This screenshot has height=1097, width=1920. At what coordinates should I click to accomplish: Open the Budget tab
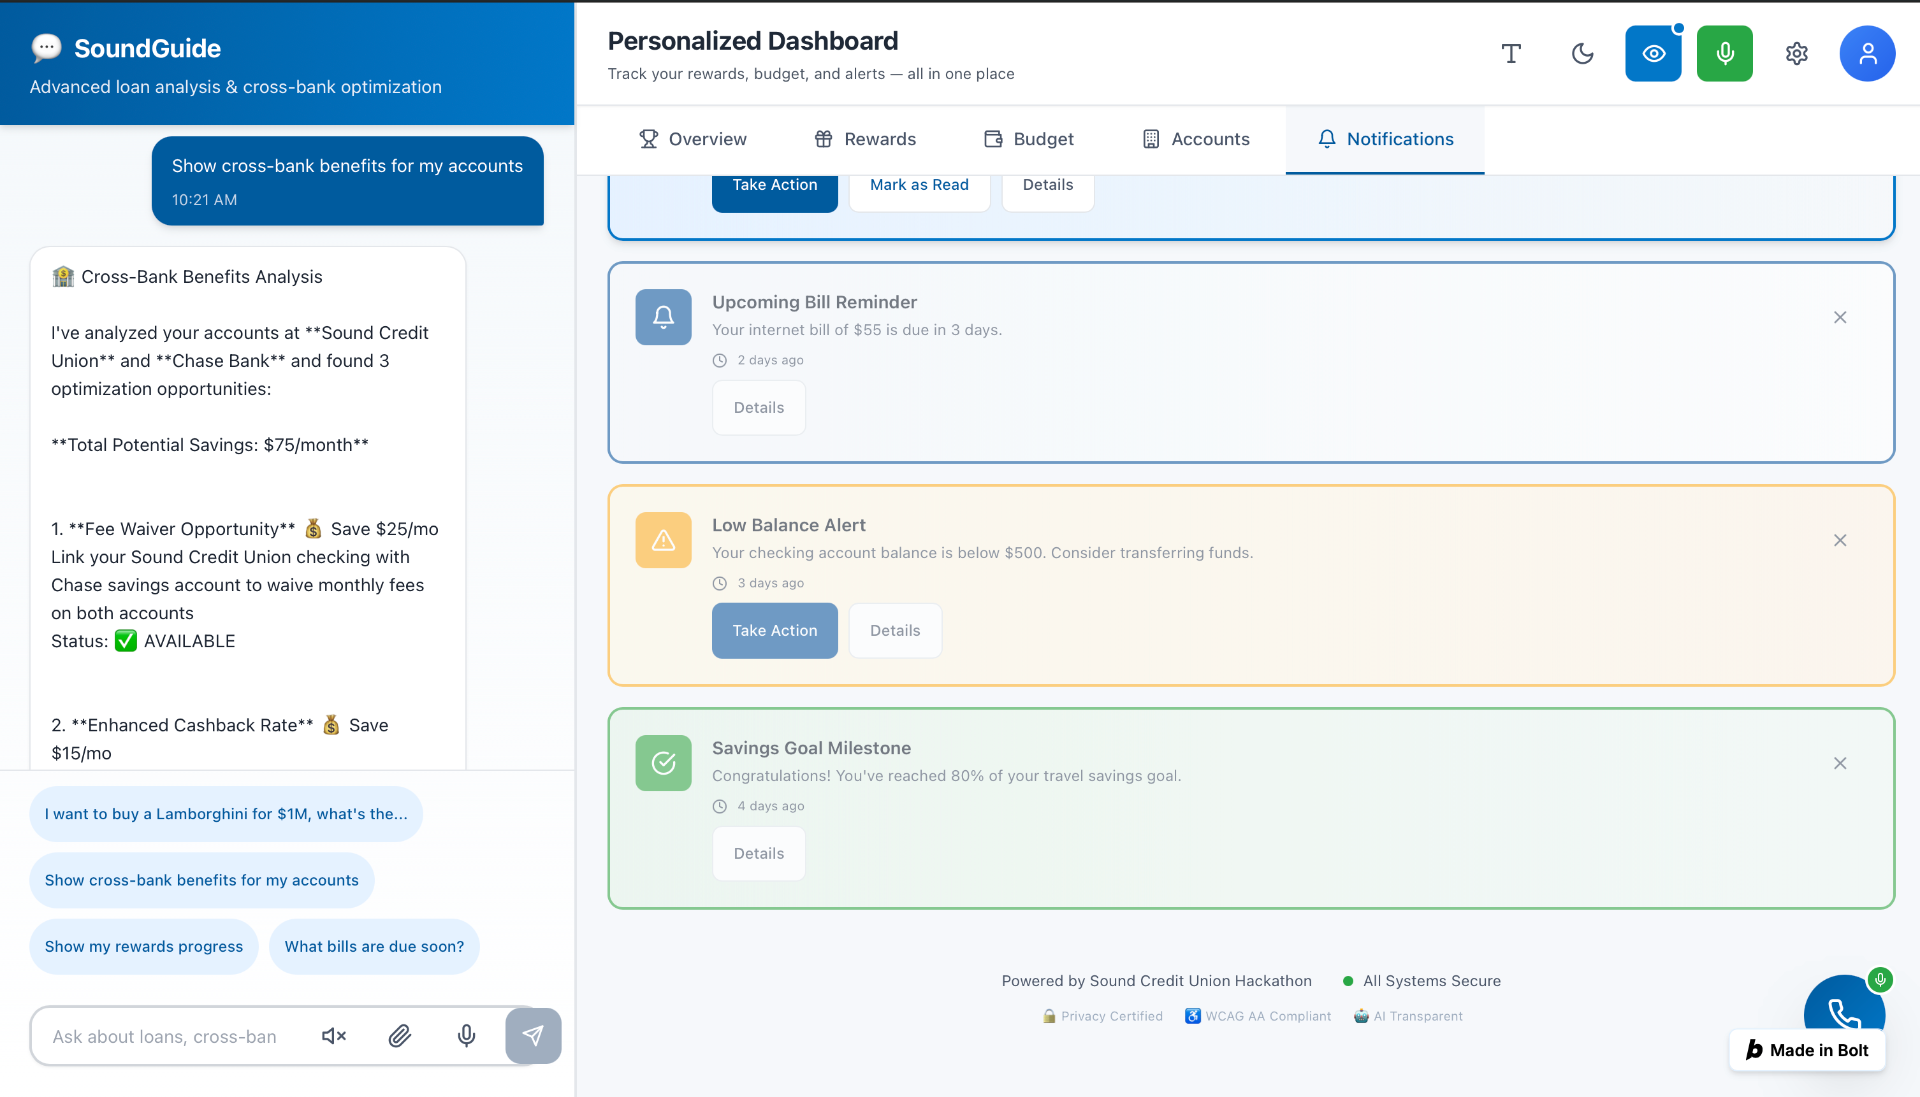[1029, 139]
